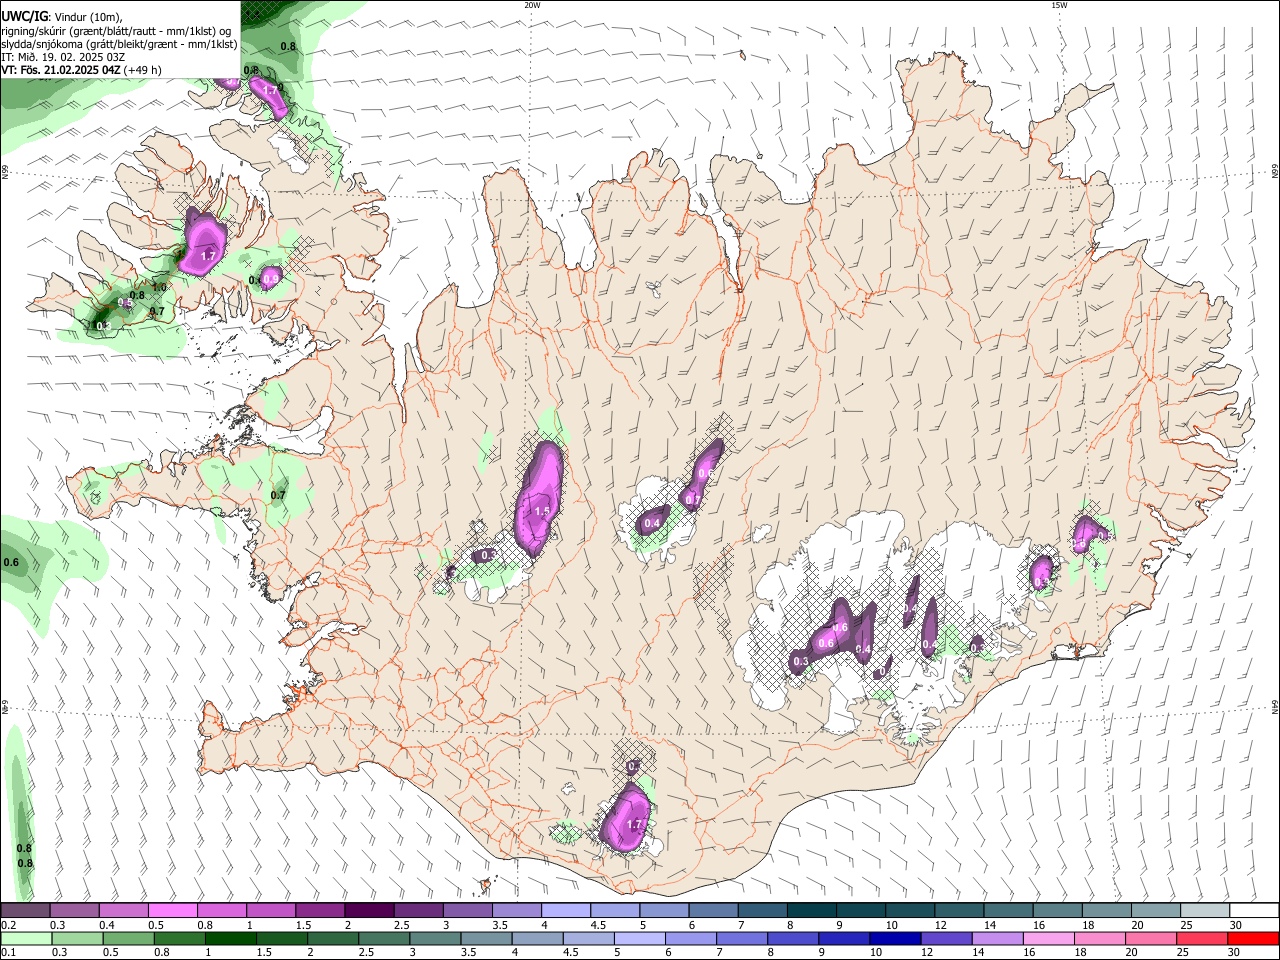Click the 'UWC/IG' title text
The width and height of the screenshot is (1280, 960).
tap(24, 16)
